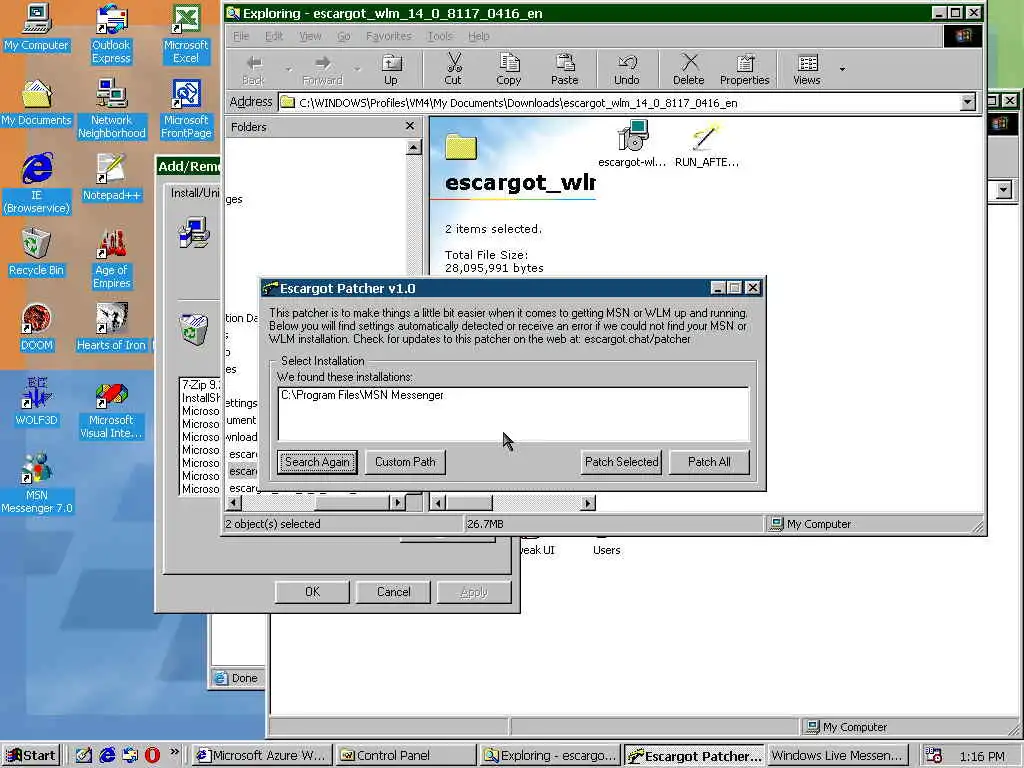Launch MSN Messenger 7.0 shortcut
Image resolution: width=1024 pixels, height=768 pixels.
click(x=37, y=483)
